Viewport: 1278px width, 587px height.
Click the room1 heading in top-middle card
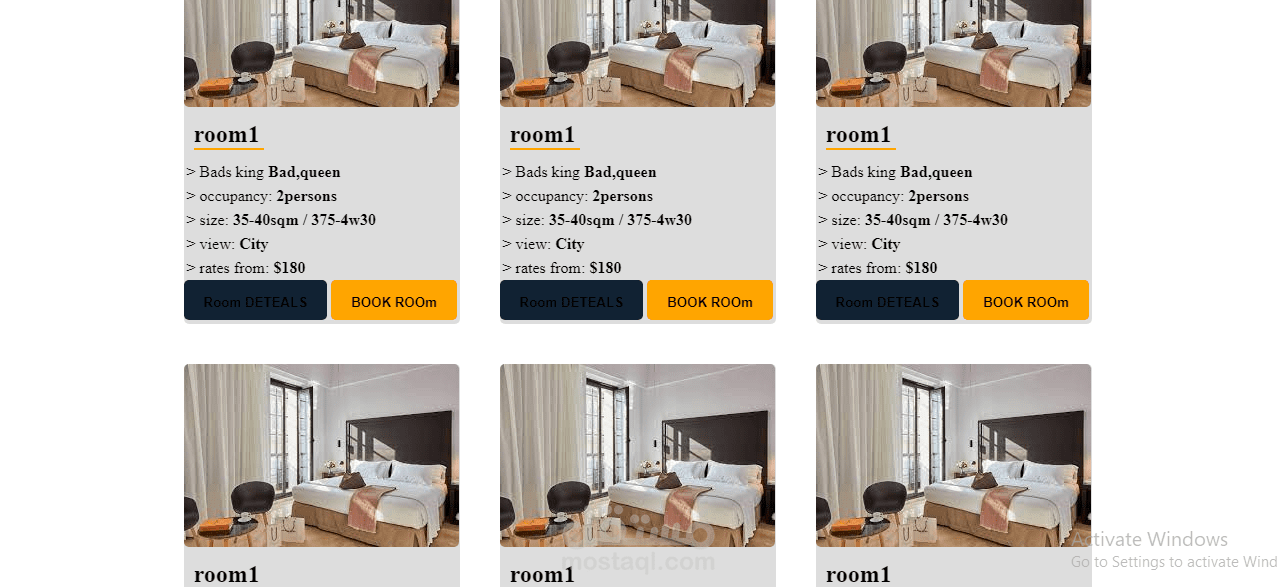(543, 135)
